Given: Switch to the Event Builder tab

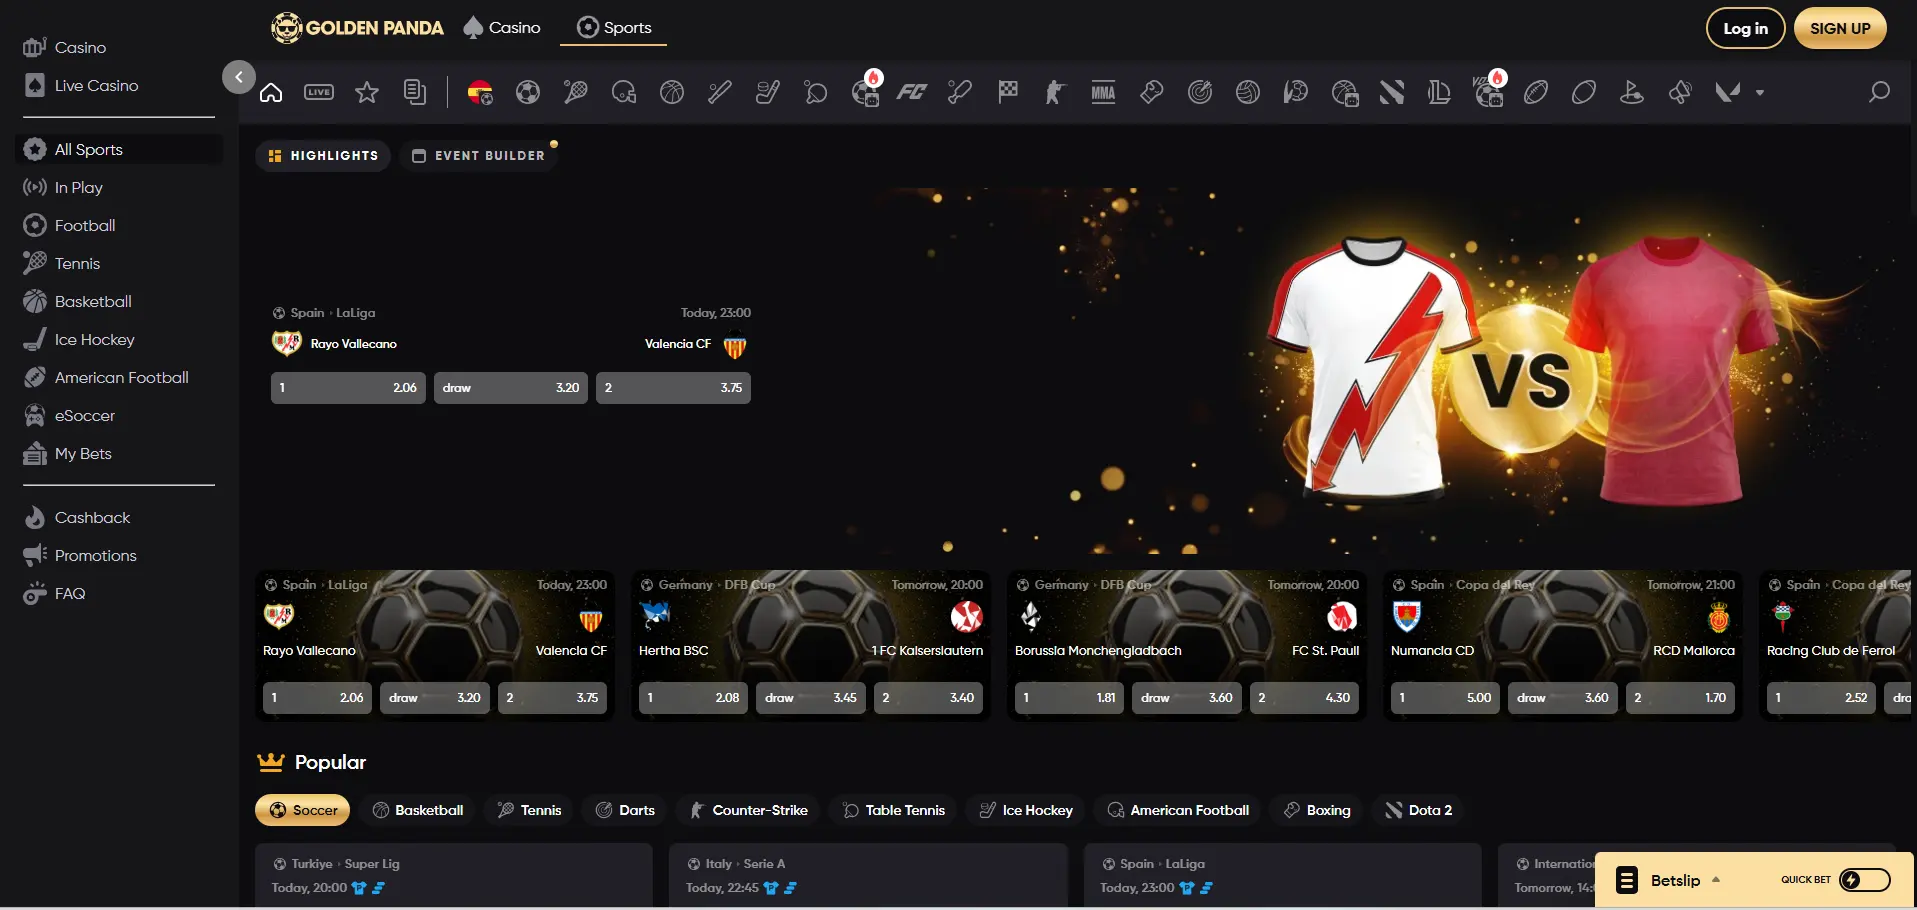Looking at the screenshot, I should click(x=479, y=156).
